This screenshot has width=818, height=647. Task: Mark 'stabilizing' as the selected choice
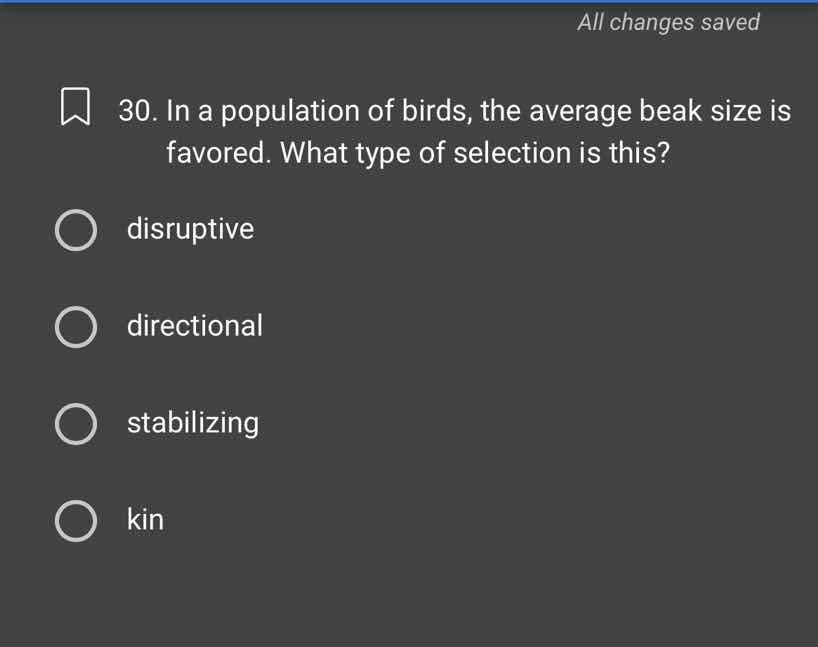76,424
